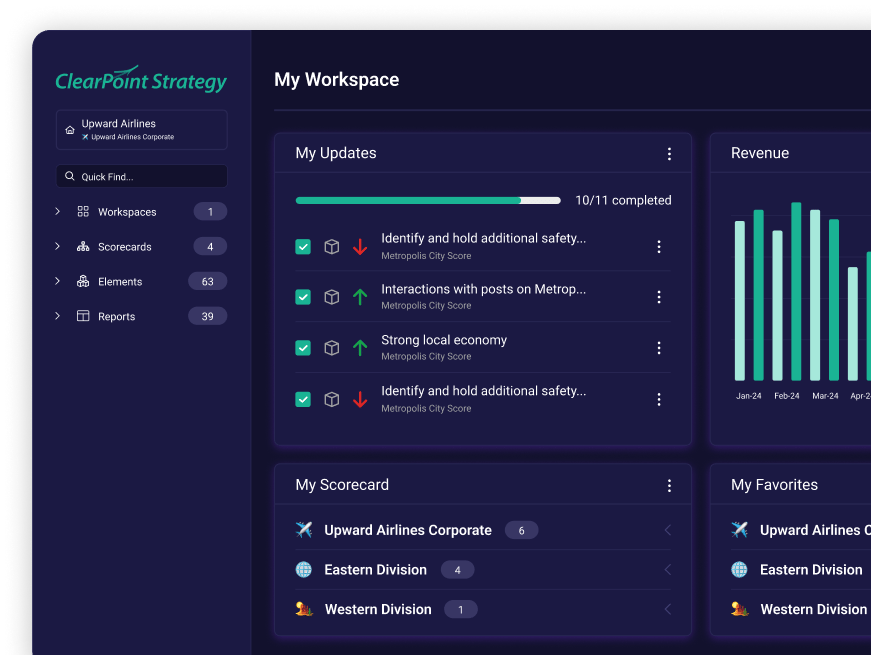Click the green up arrow for Strong local economy
The height and width of the screenshot is (655, 871).
(360, 348)
